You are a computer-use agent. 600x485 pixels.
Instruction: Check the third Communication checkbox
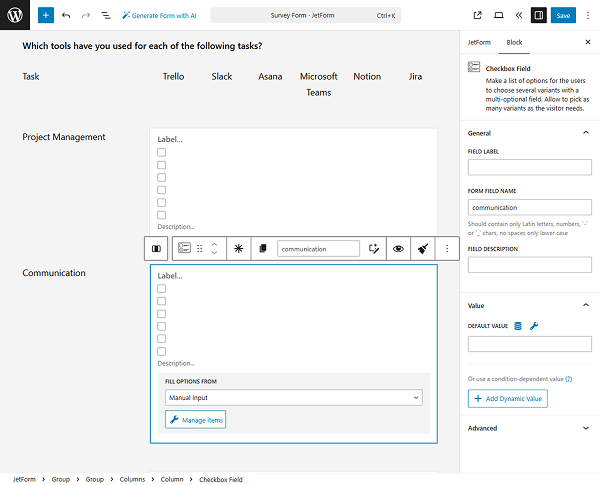[161, 314]
